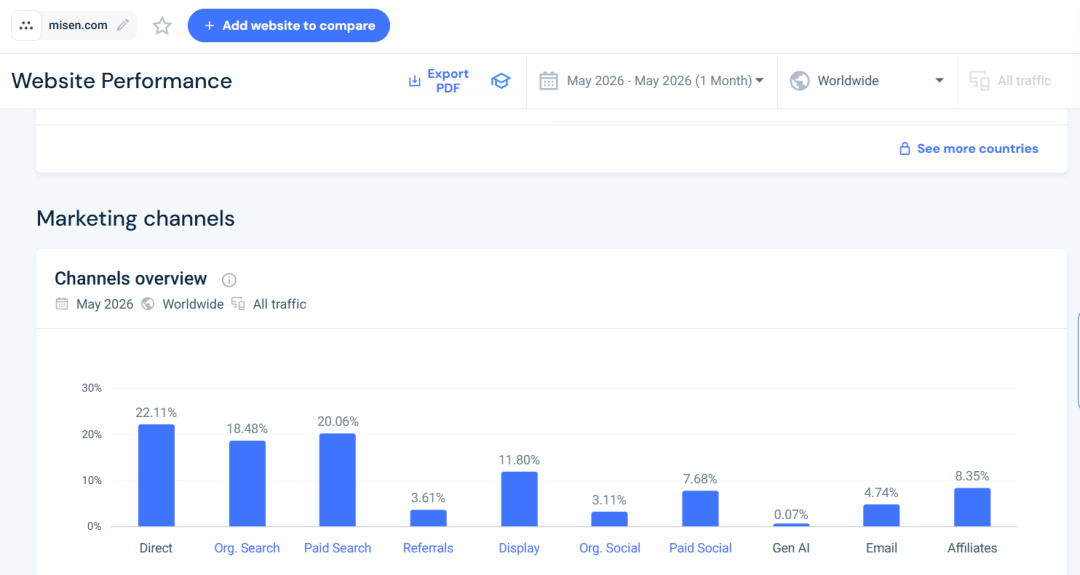Open the Worldwide country dropdown
This screenshot has height=575, width=1080.
(x=867, y=81)
